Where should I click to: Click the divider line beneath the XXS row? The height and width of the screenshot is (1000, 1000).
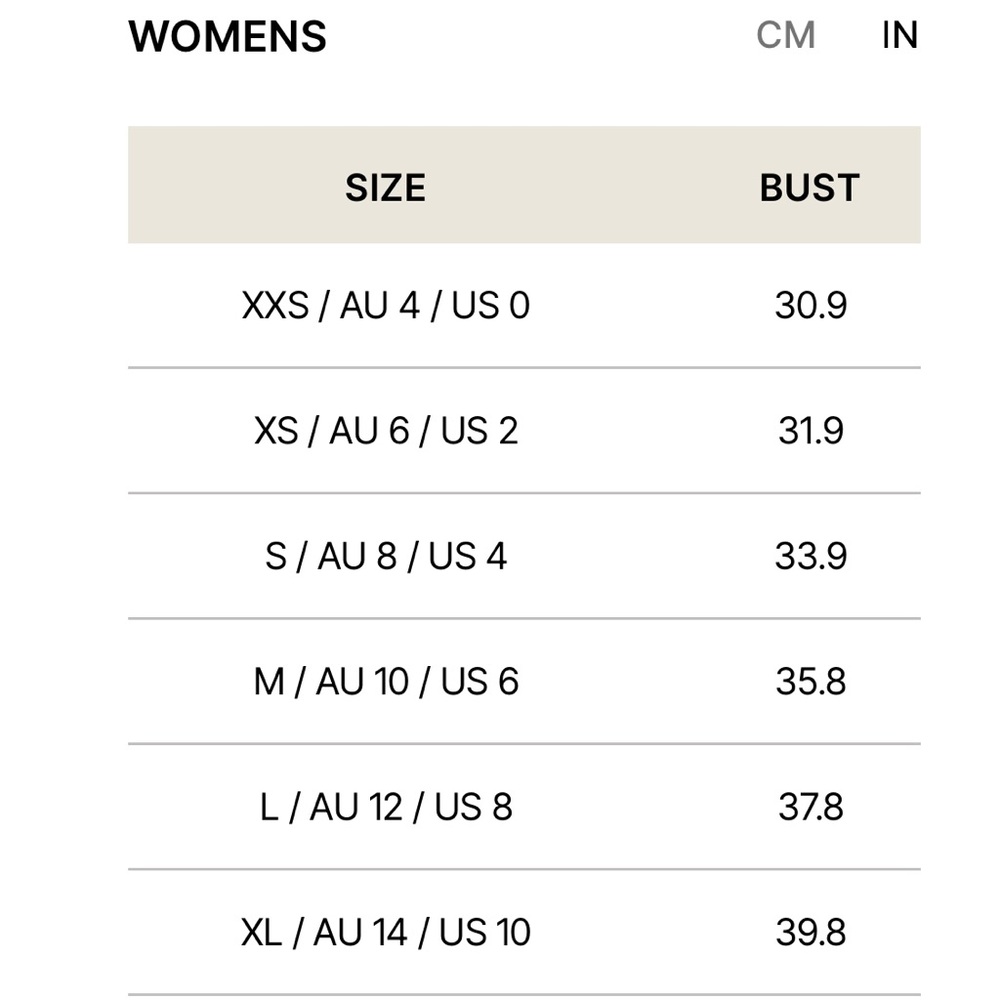coord(524,368)
